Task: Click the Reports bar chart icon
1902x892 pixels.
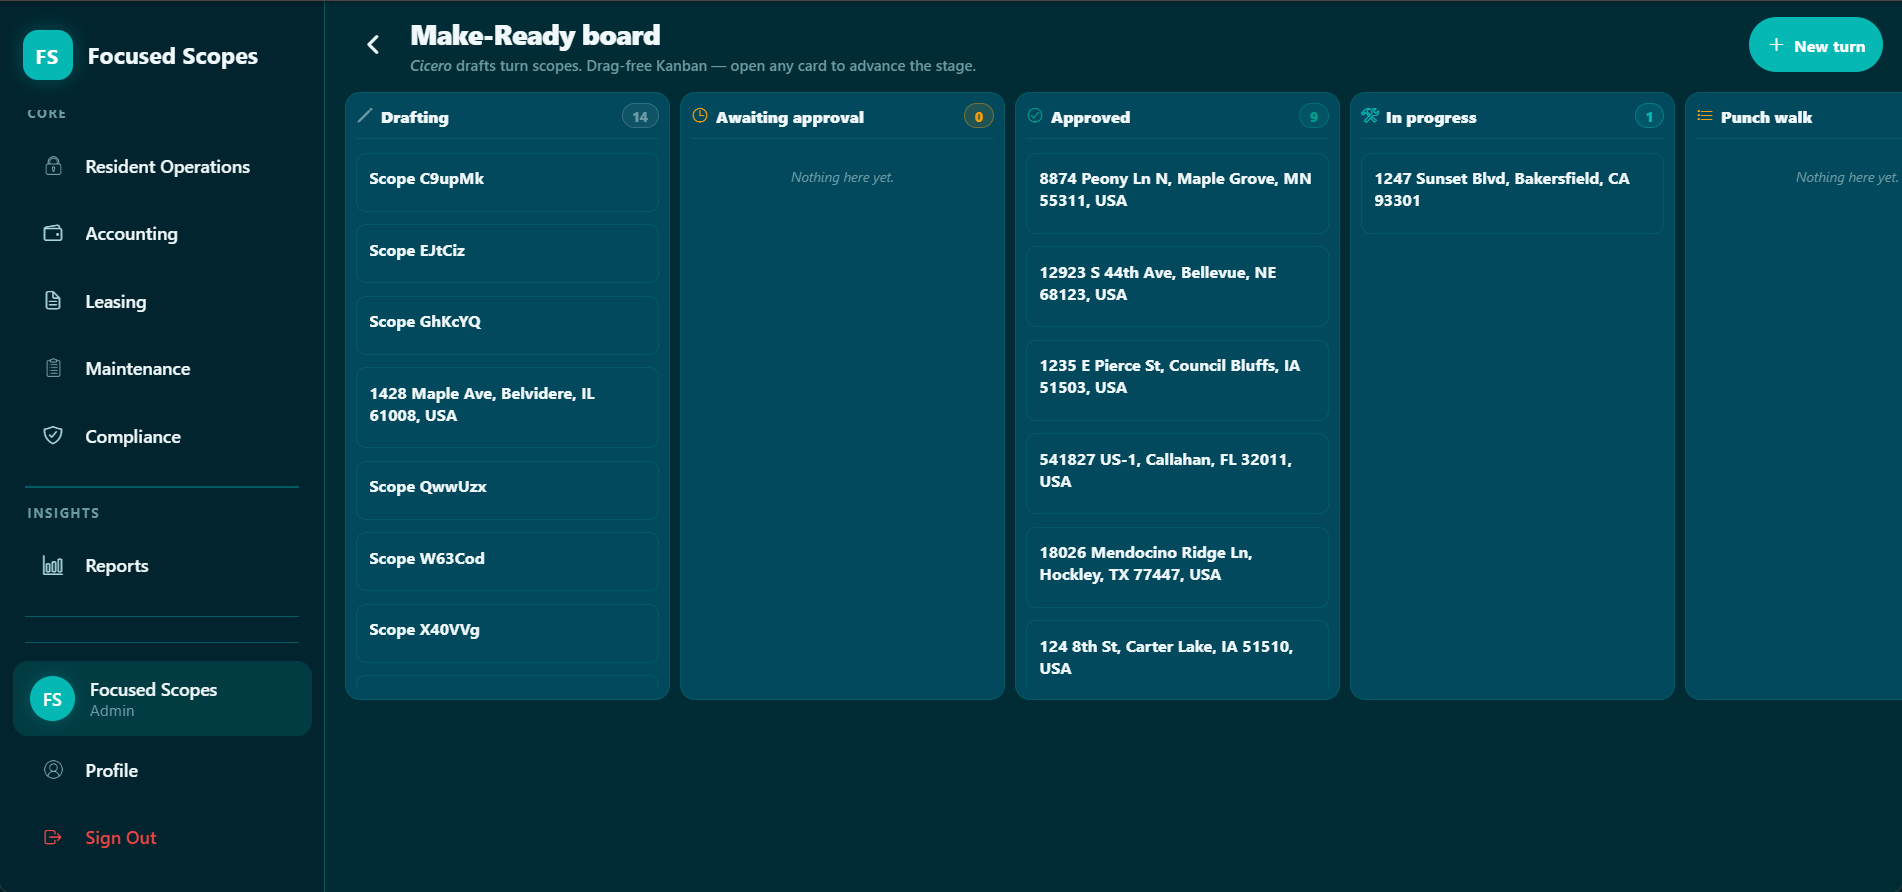Action: point(54,565)
